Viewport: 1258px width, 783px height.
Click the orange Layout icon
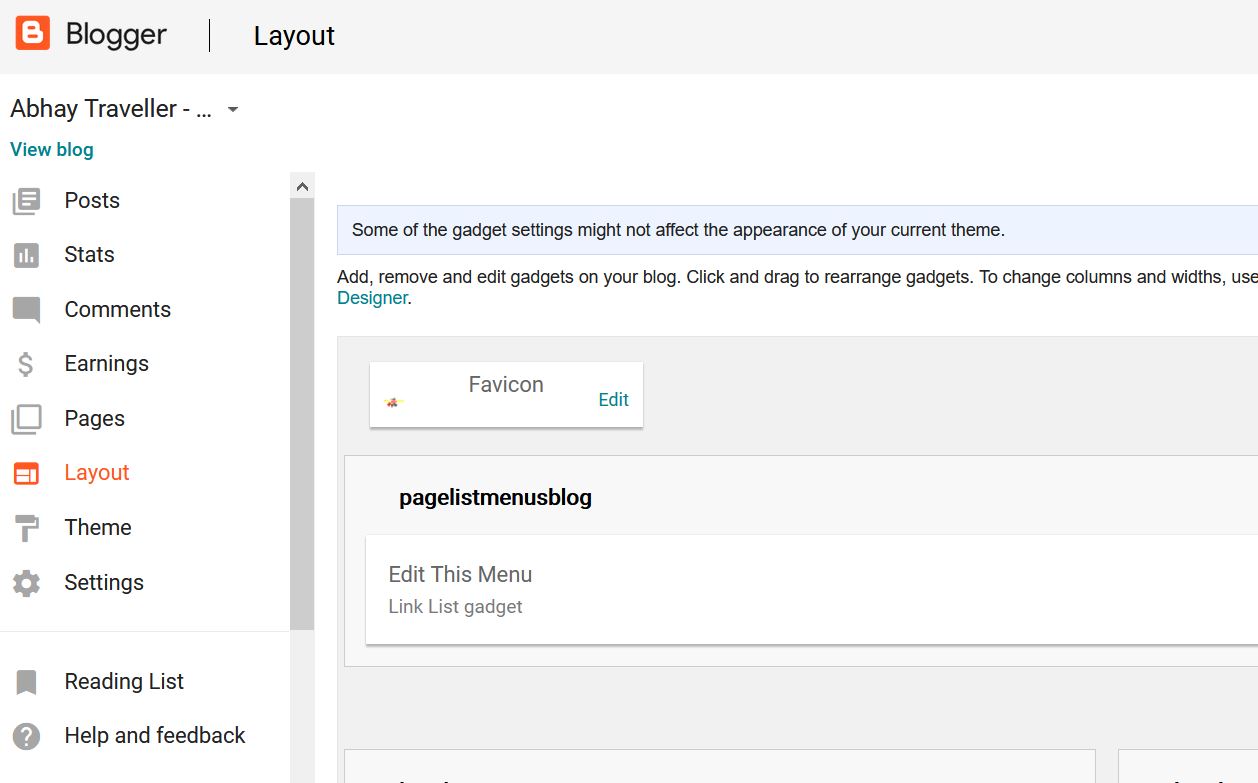click(x=27, y=473)
